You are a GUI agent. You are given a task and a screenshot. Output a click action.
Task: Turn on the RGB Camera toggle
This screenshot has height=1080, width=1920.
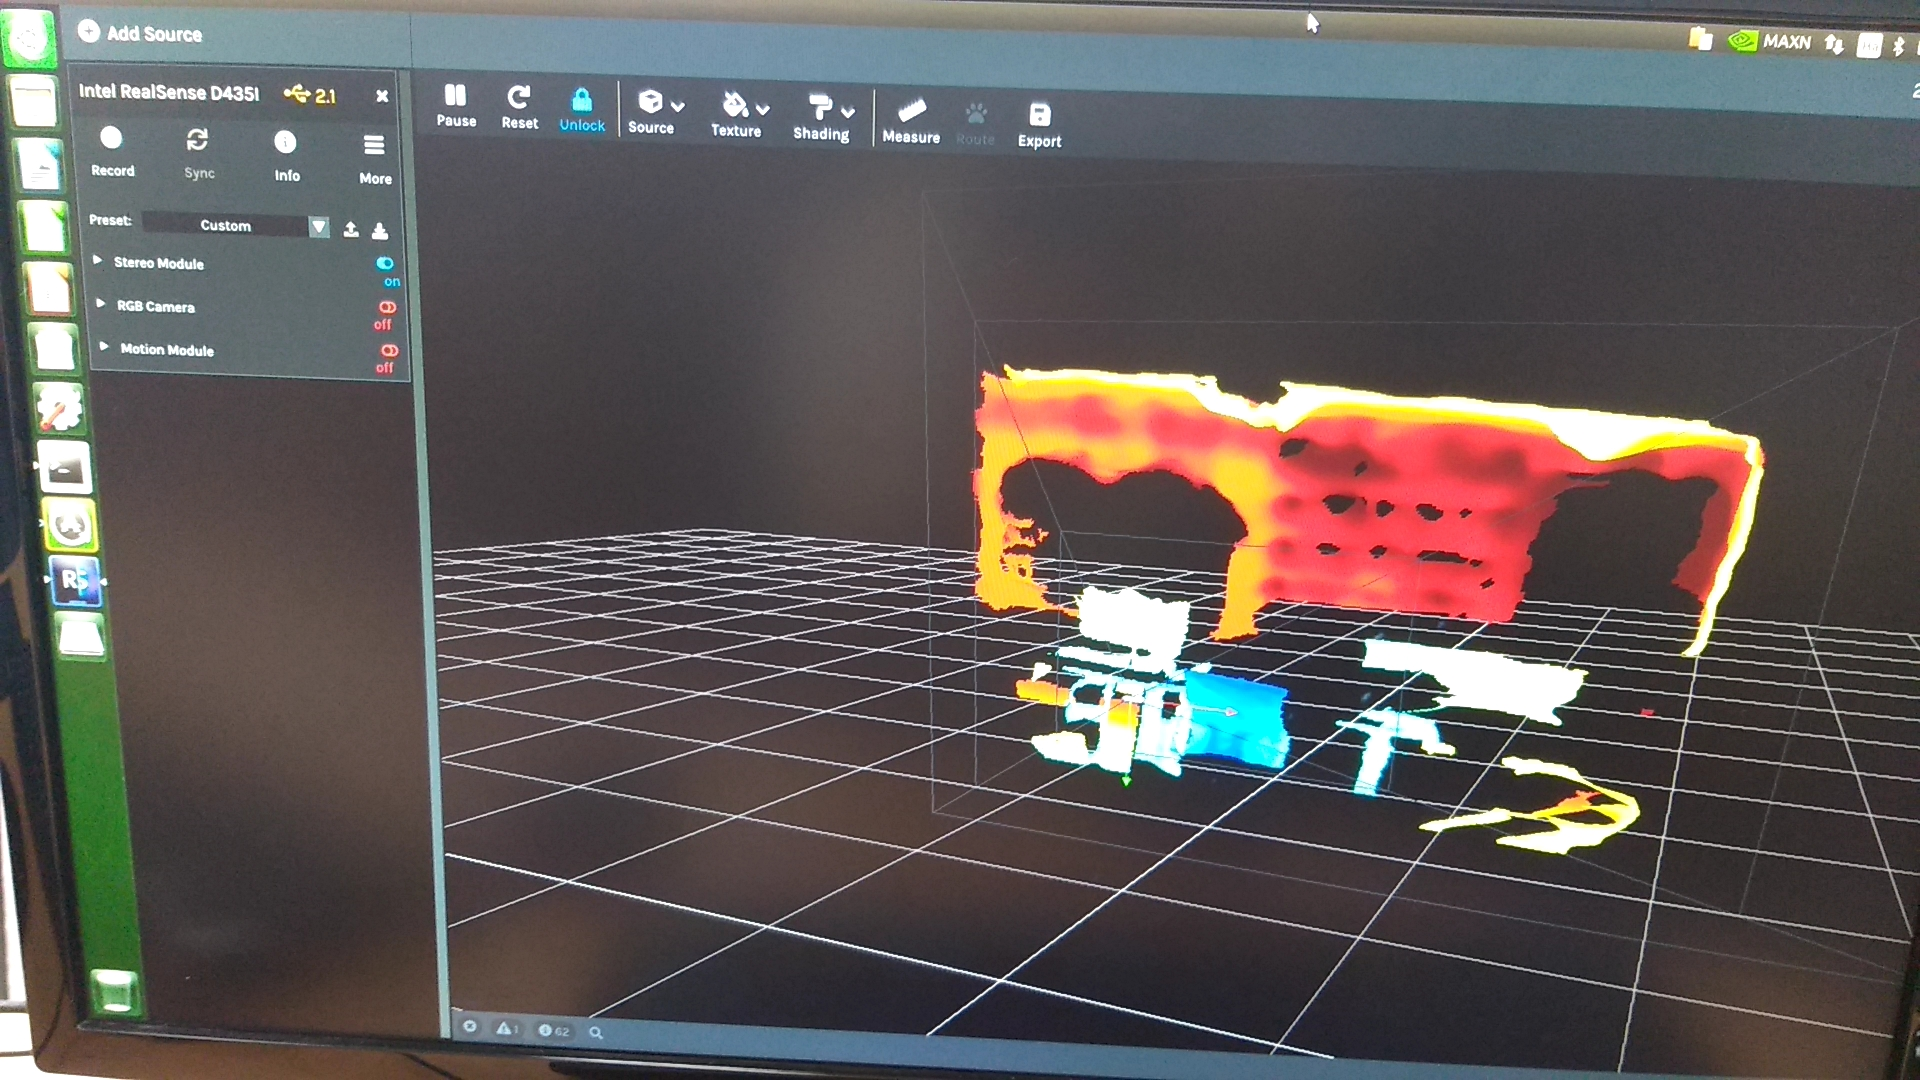[387, 307]
